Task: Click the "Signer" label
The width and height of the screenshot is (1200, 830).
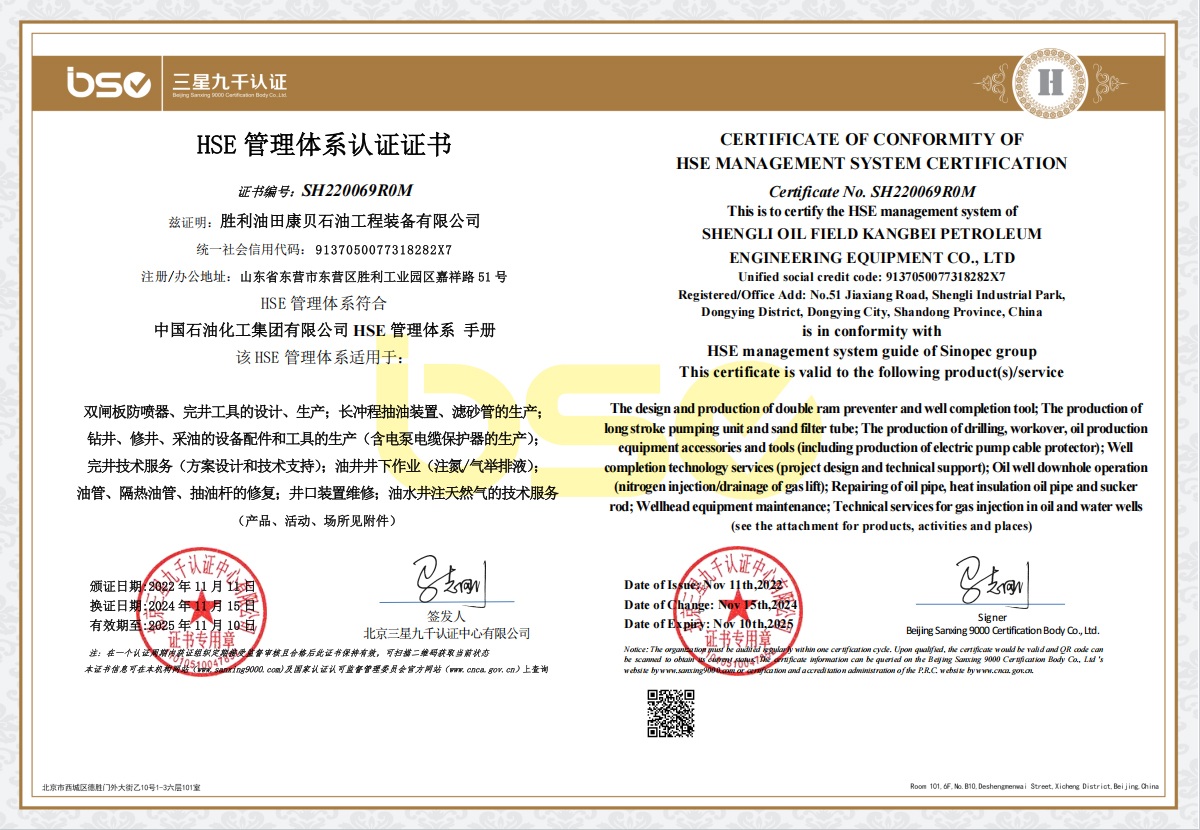Action: (x=992, y=617)
